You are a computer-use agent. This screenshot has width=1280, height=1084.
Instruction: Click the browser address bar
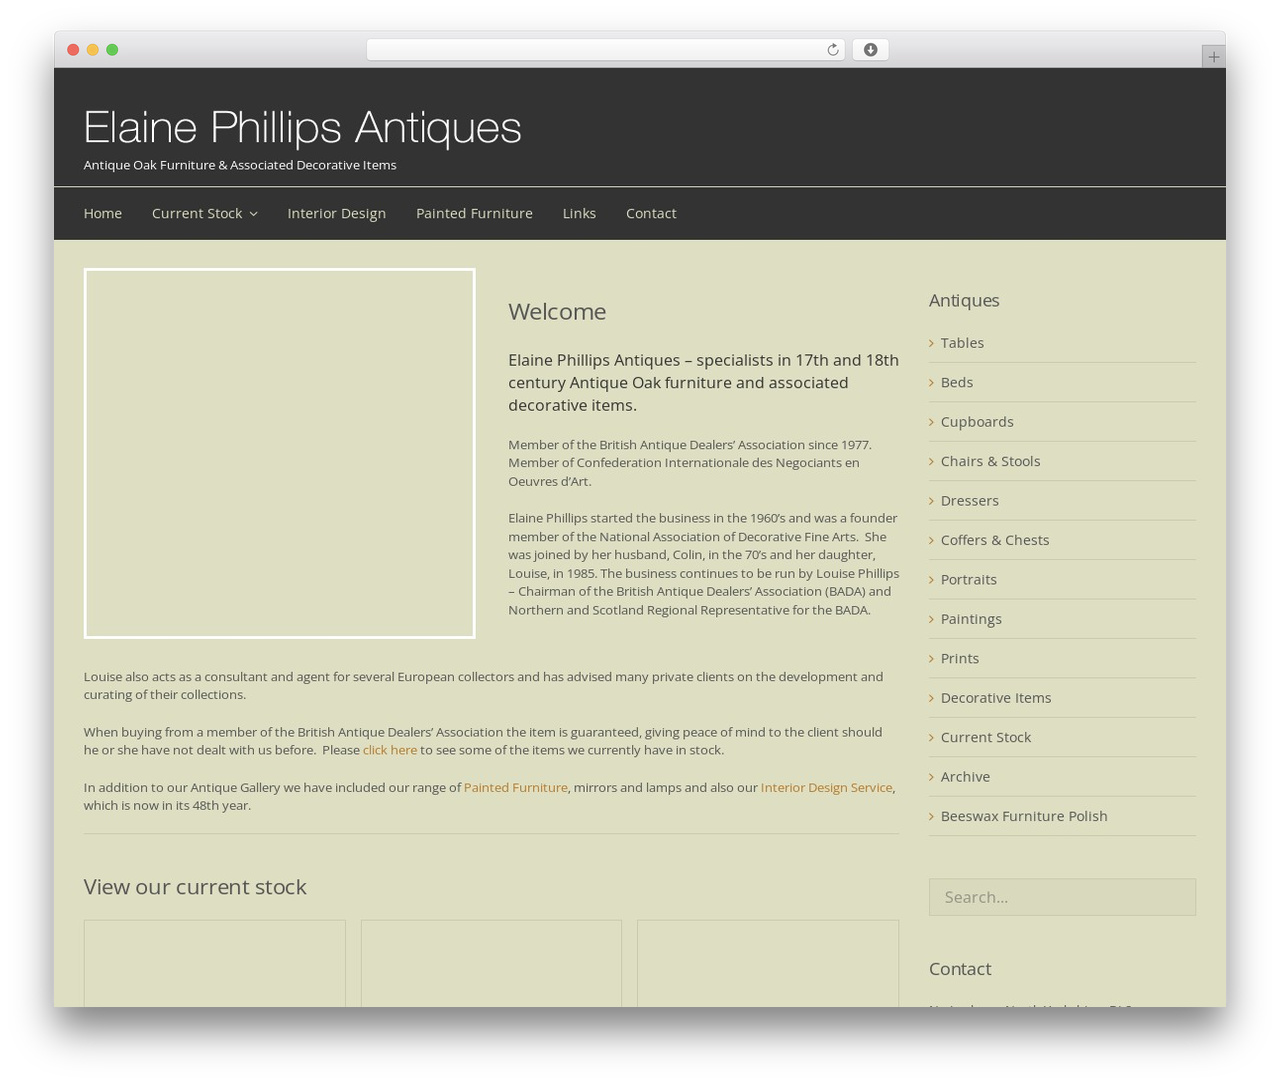click(605, 50)
